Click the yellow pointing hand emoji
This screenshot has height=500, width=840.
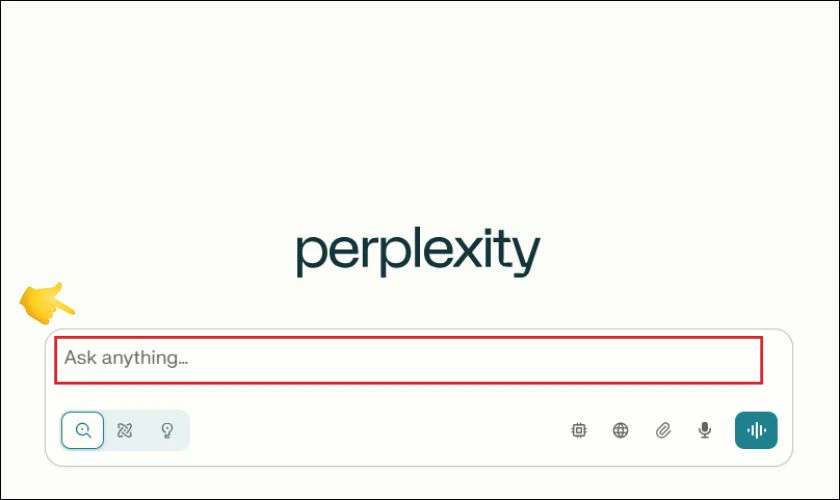pos(47,304)
